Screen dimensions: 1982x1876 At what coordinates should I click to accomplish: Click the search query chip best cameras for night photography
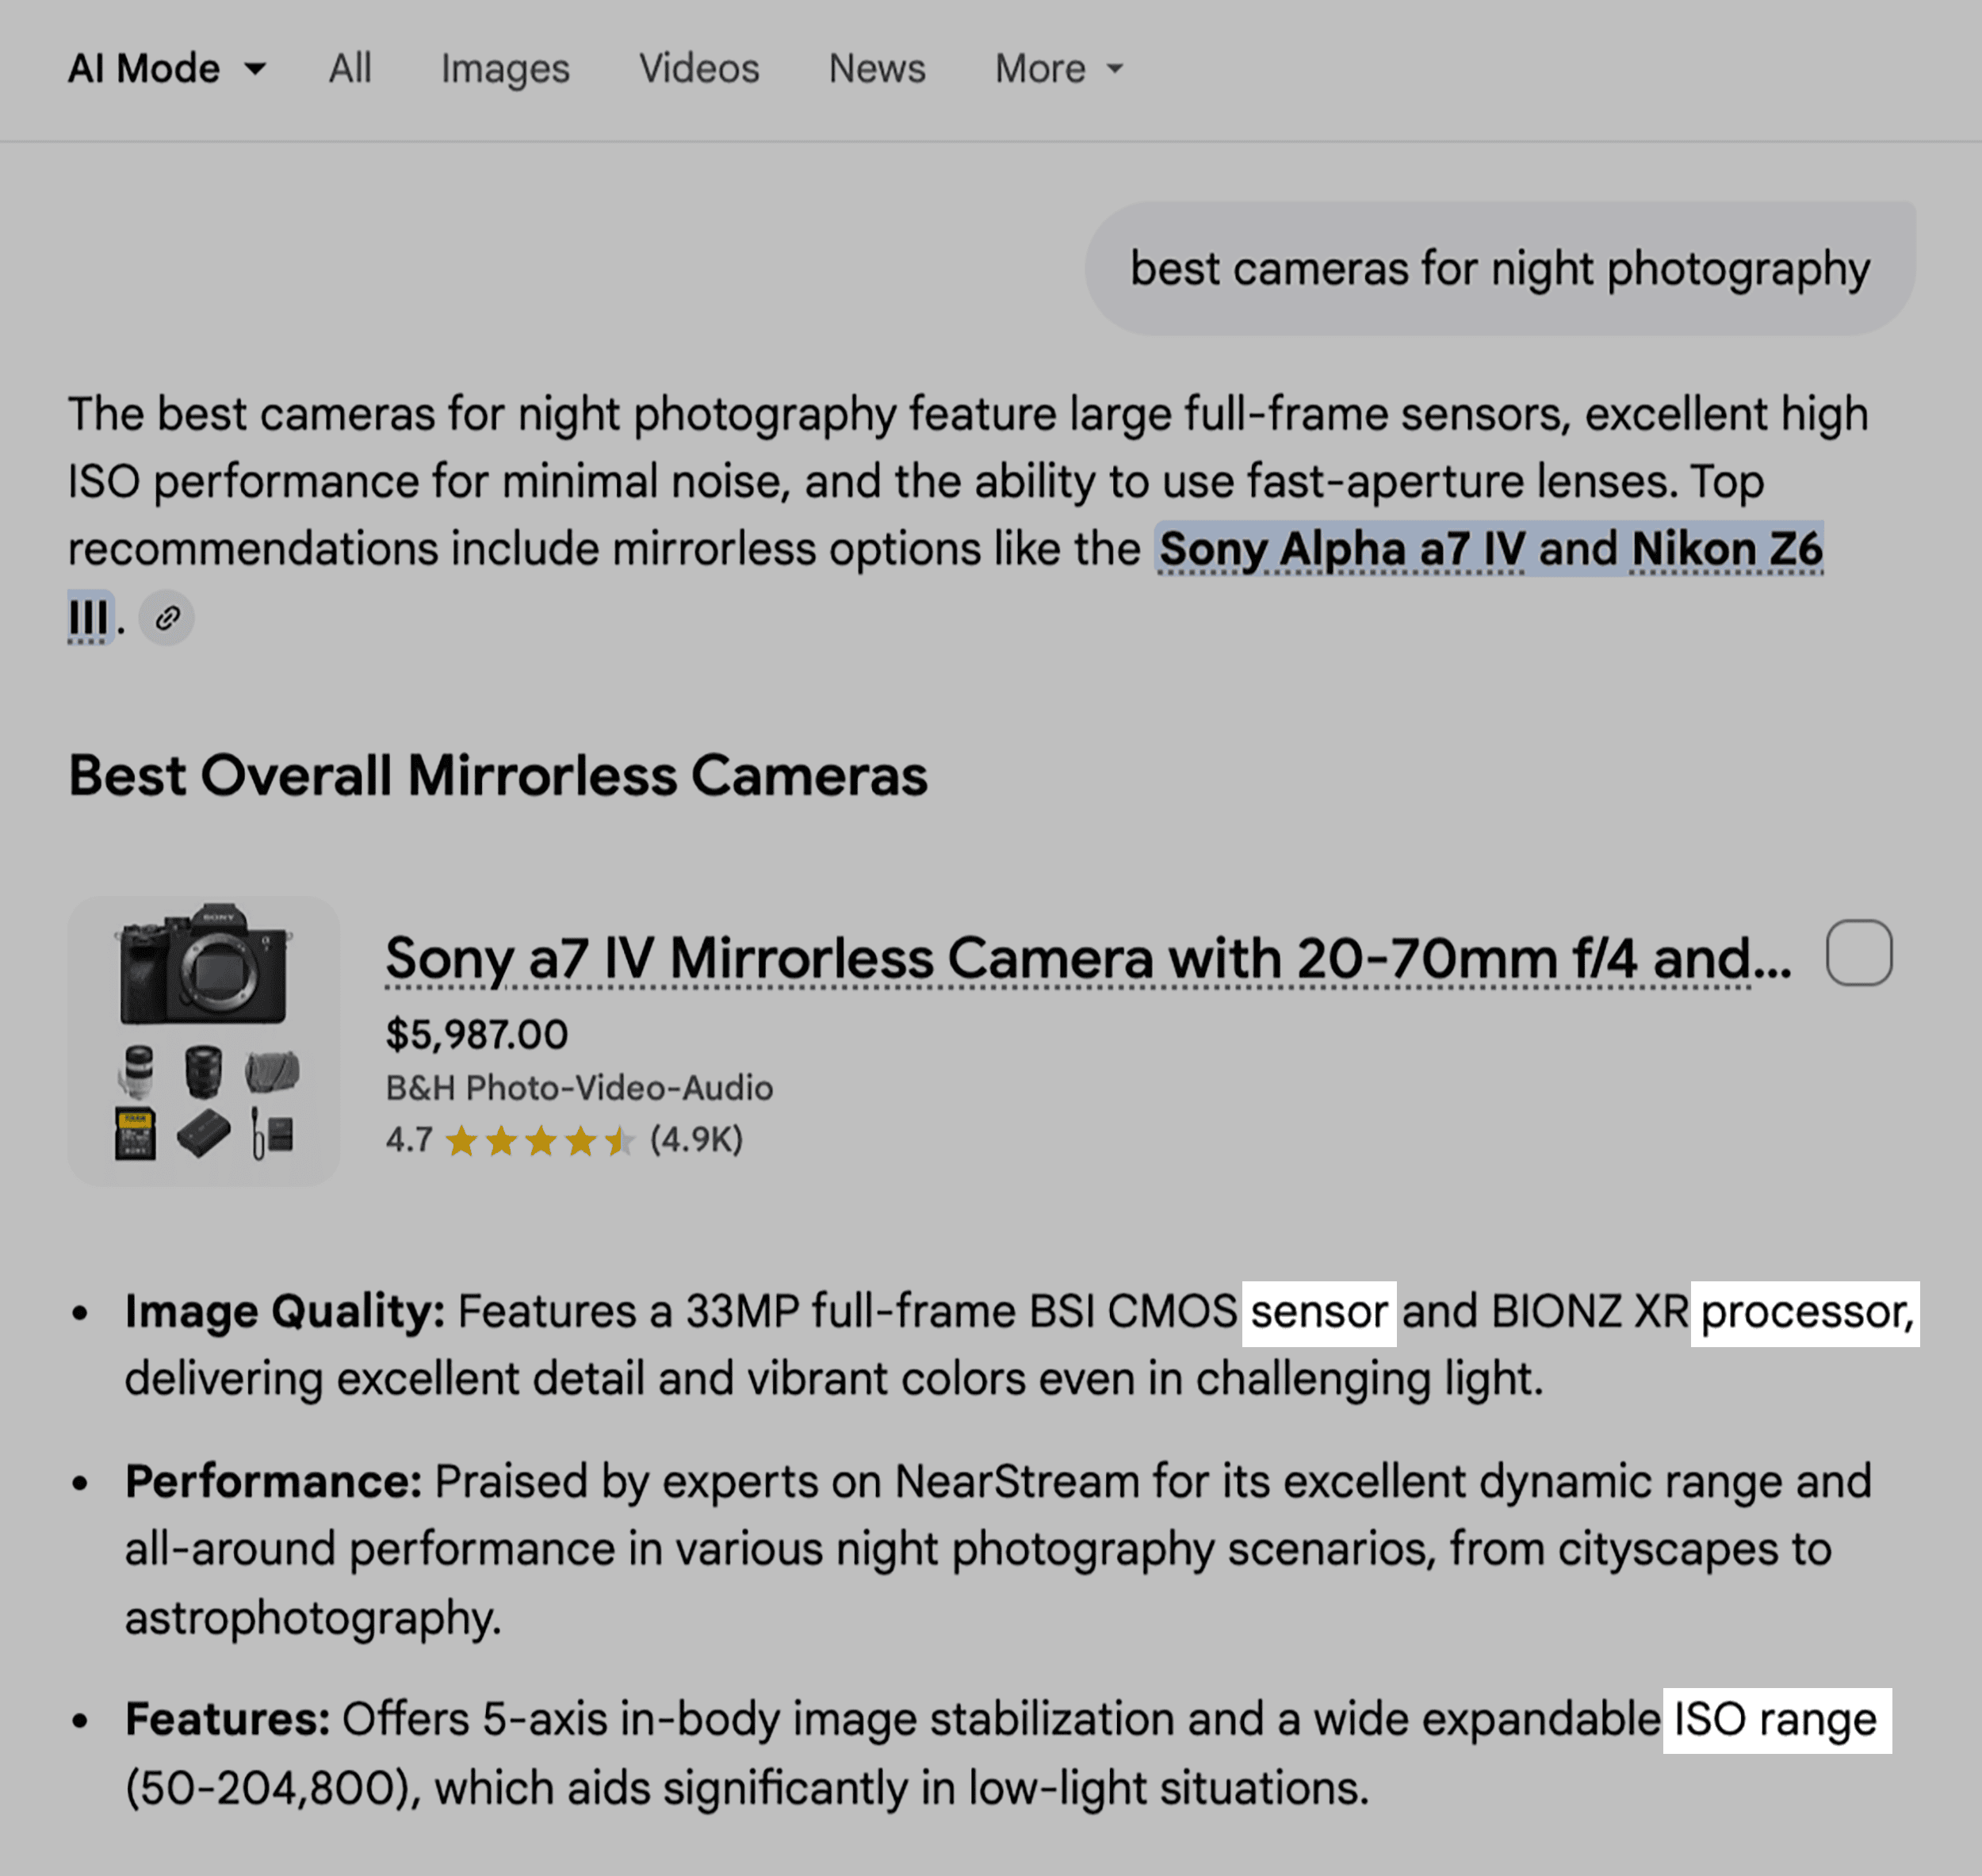[x=1499, y=266]
